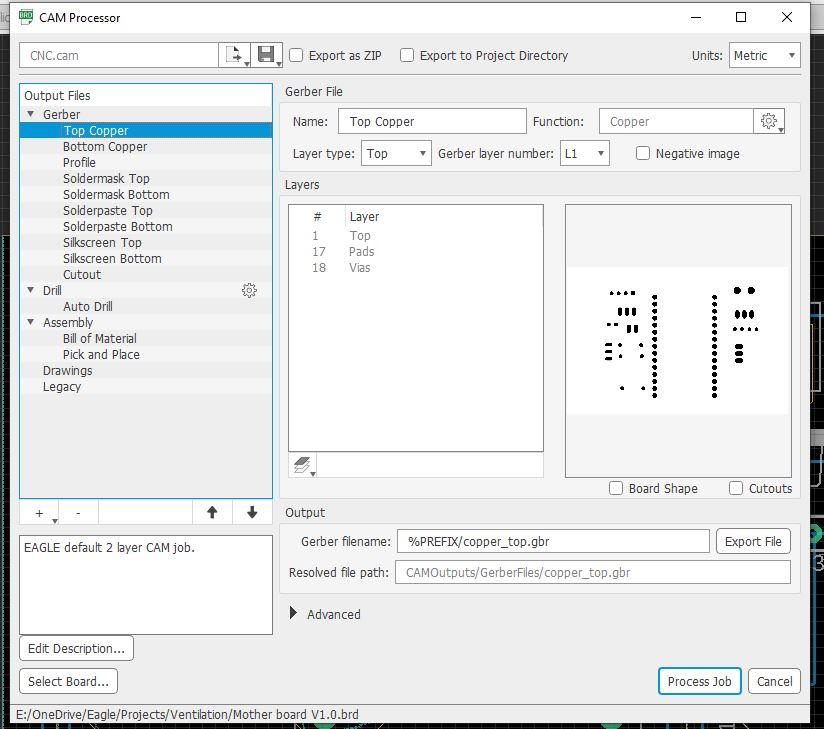Image resolution: width=824 pixels, height=729 pixels.
Task: Close the CAM Processor window
Action: click(x=787, y=17)
